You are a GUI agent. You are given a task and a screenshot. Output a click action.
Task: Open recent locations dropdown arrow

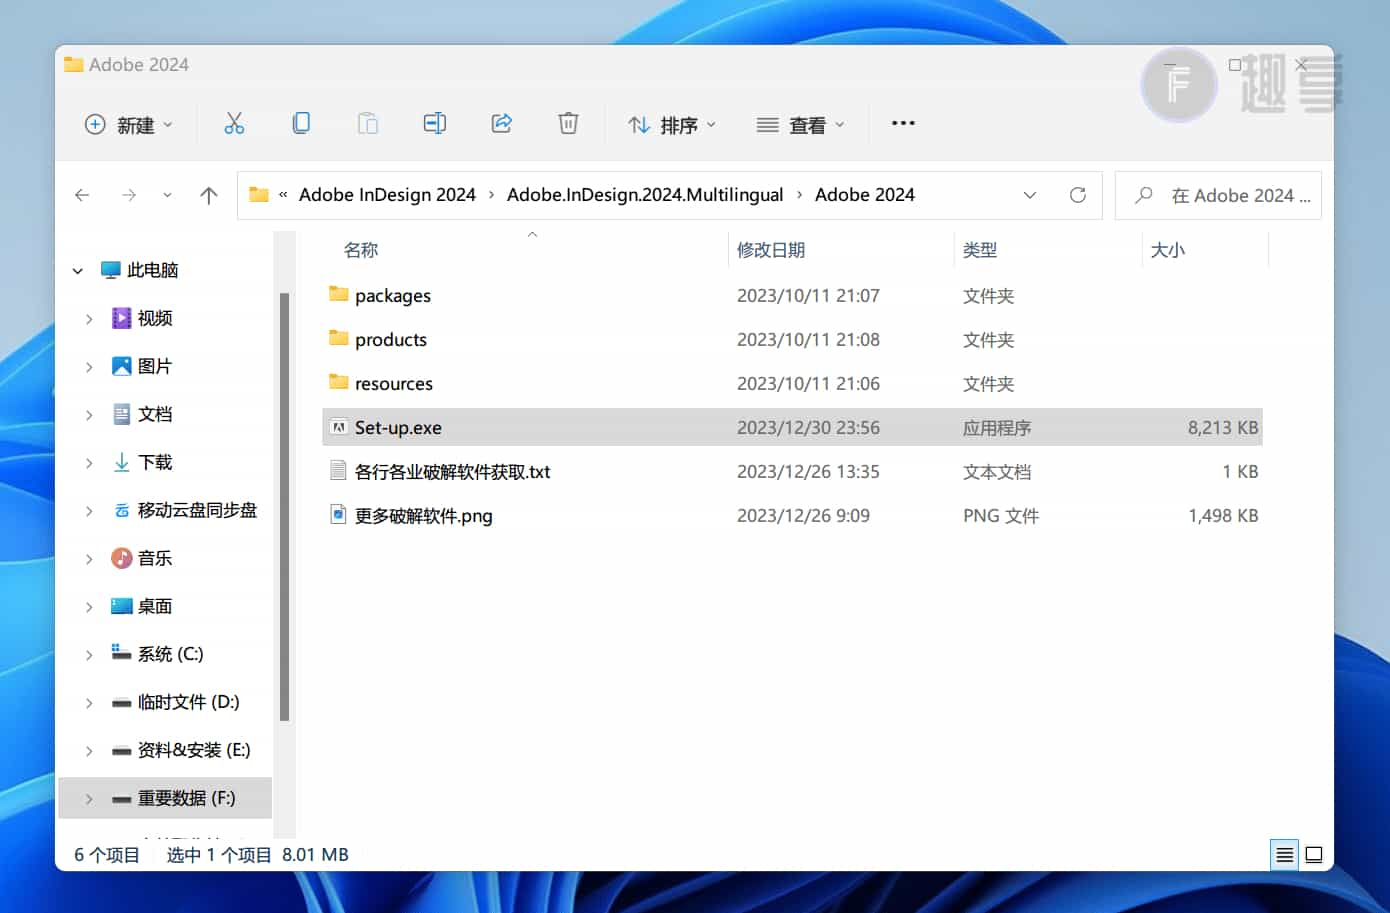(167, 195)
